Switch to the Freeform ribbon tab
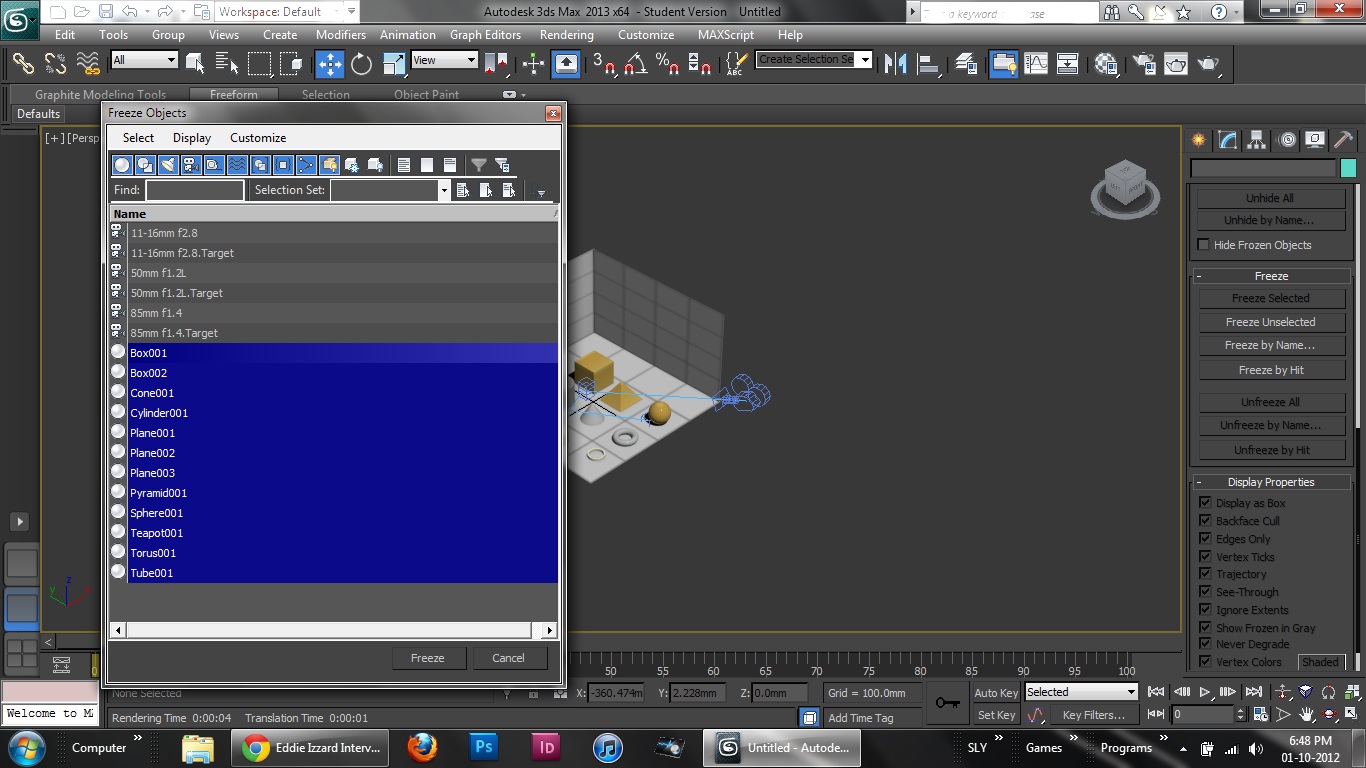The width and height of the screenshot is (1366, 768). click(234, 95)
